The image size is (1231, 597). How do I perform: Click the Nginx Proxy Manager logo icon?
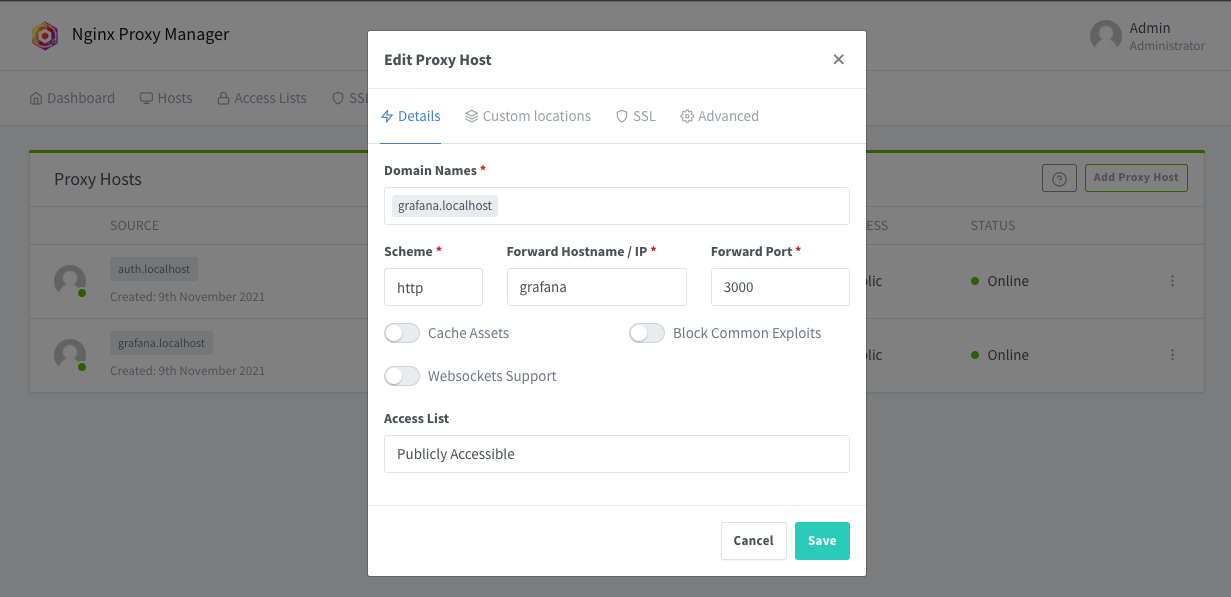click(45, 36)
